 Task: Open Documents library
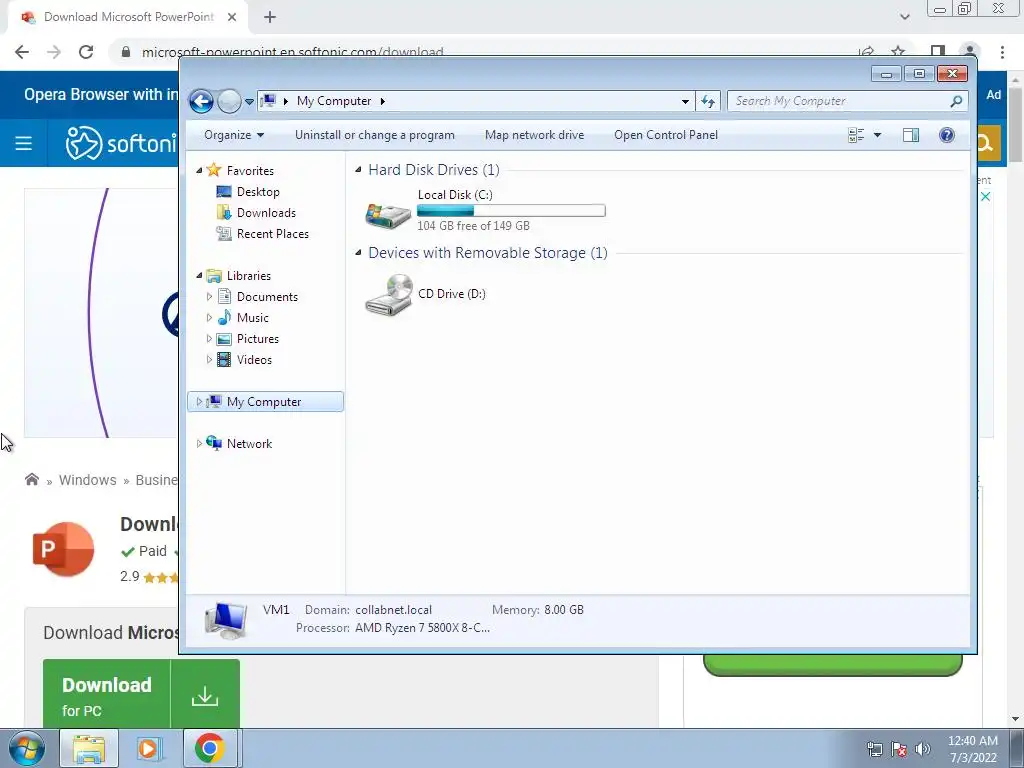pos(267,296)
